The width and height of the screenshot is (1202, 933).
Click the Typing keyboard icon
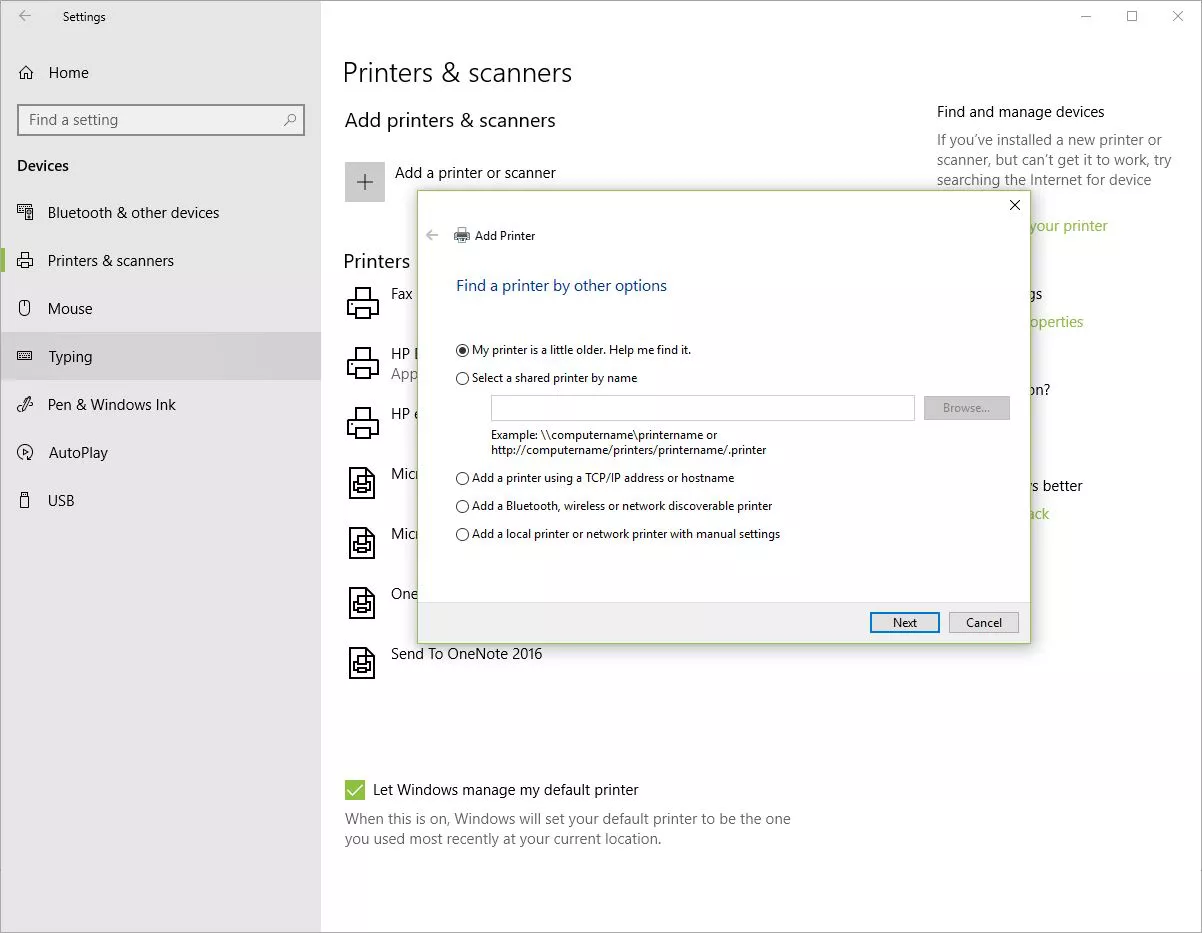click(26, 357)
